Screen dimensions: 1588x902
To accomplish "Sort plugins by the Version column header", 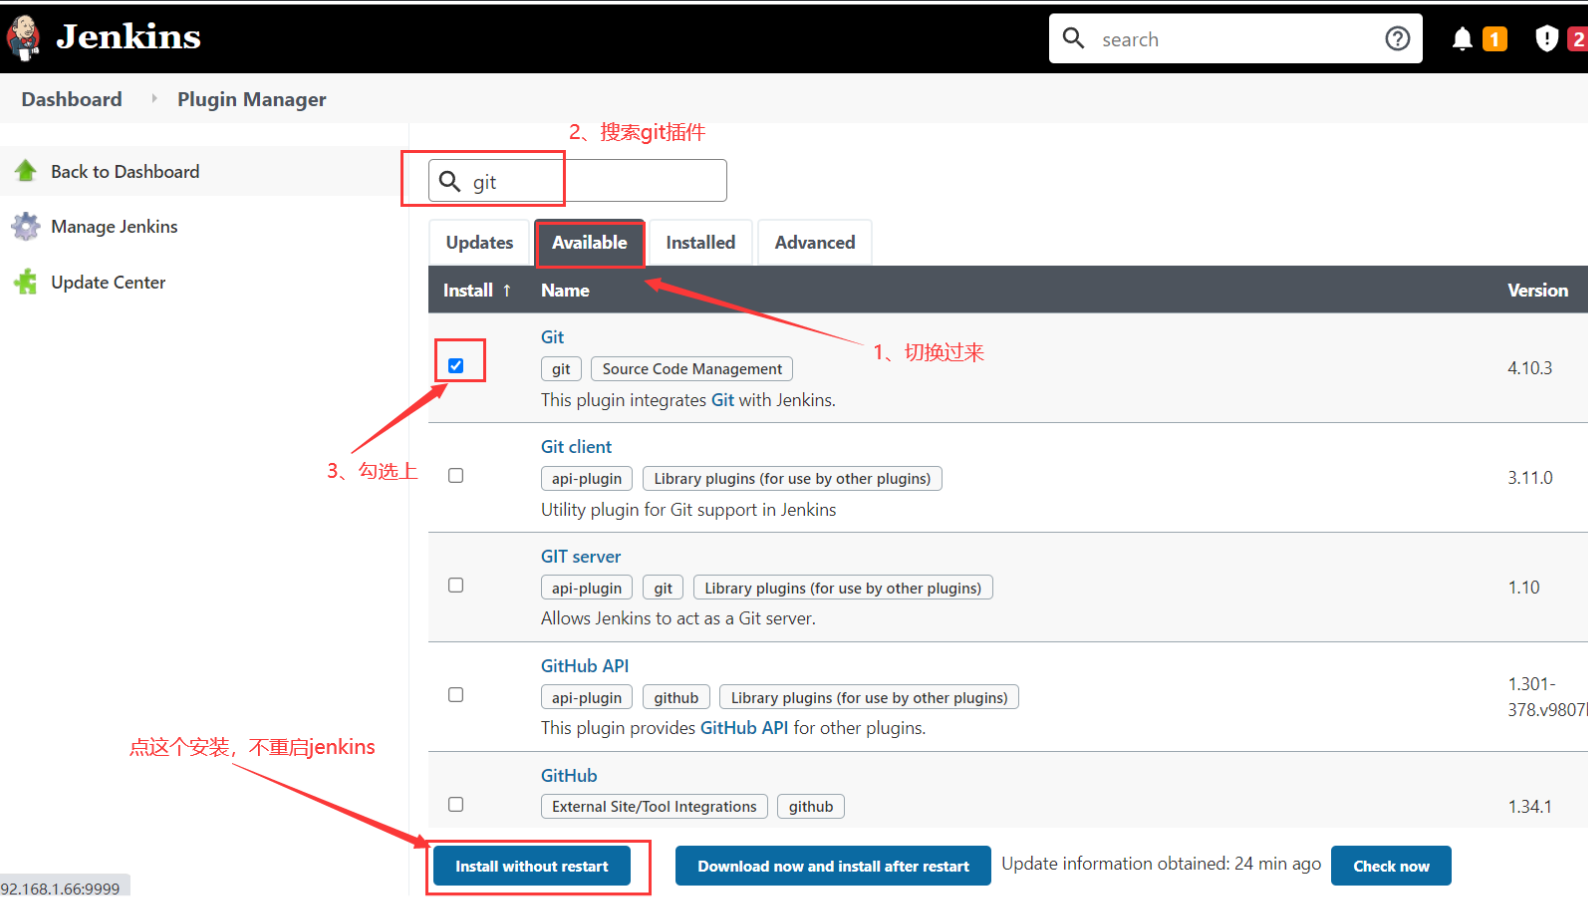I will pos(1538,290).
